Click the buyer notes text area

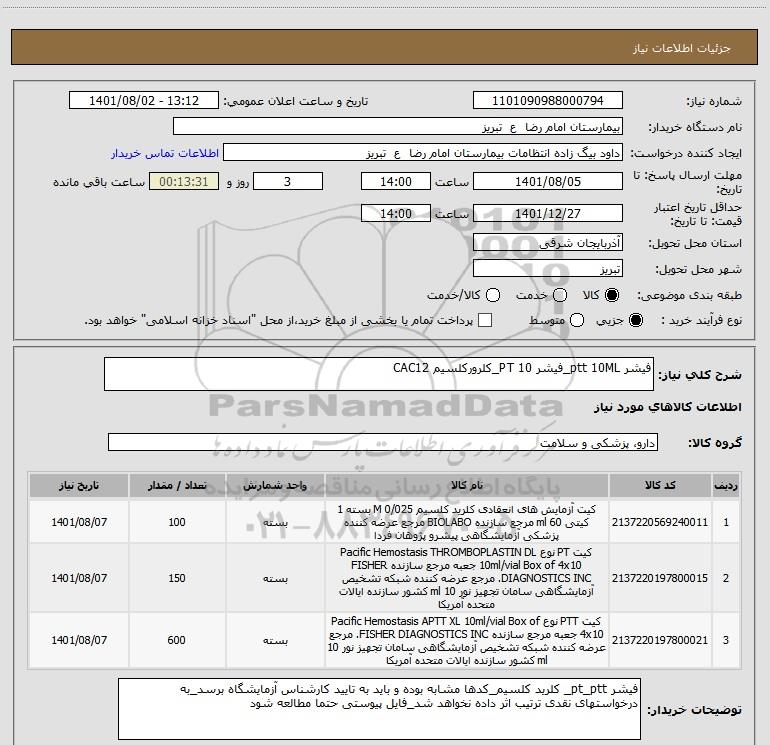pos(379,709)
